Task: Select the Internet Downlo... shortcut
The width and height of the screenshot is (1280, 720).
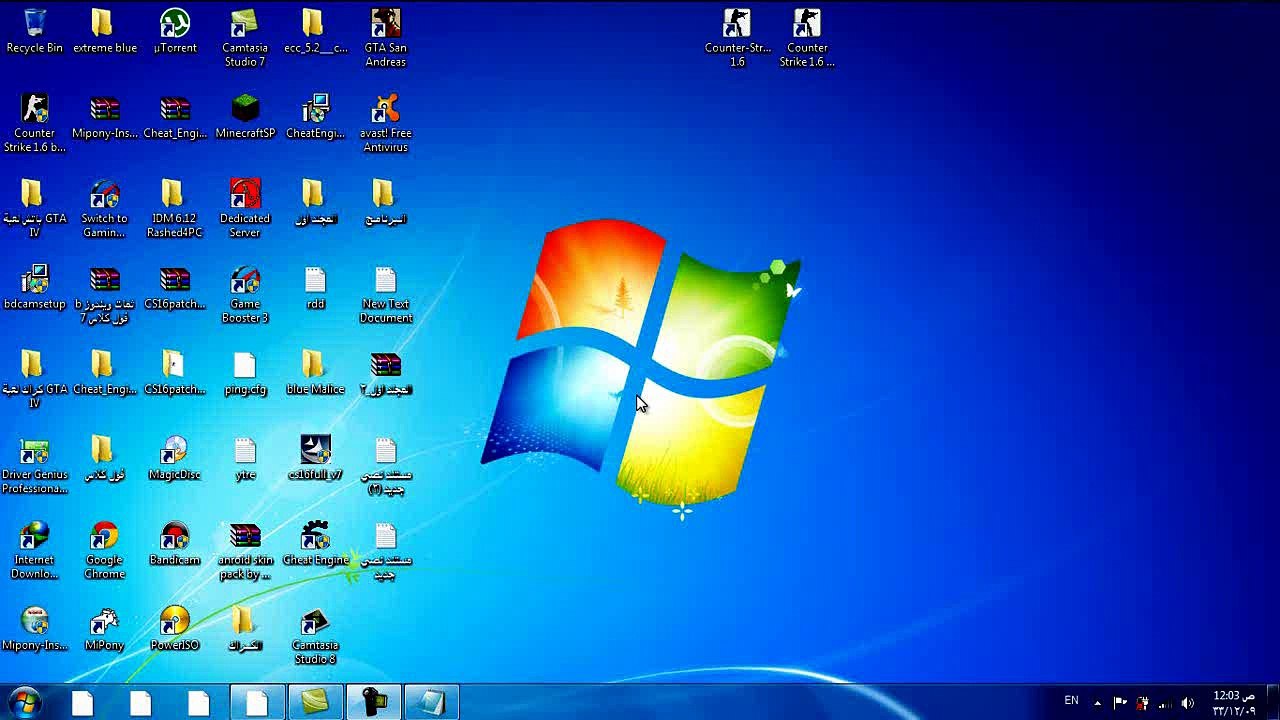Action: pos(35,550)
